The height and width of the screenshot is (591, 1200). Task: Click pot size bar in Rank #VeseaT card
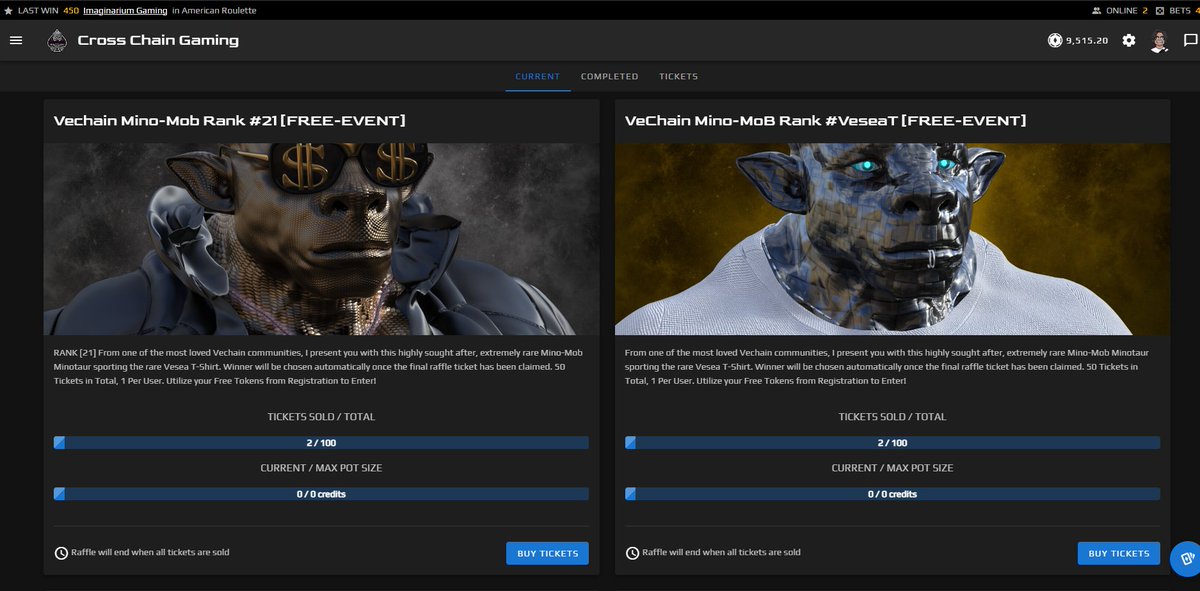click(x=892, y=494)
